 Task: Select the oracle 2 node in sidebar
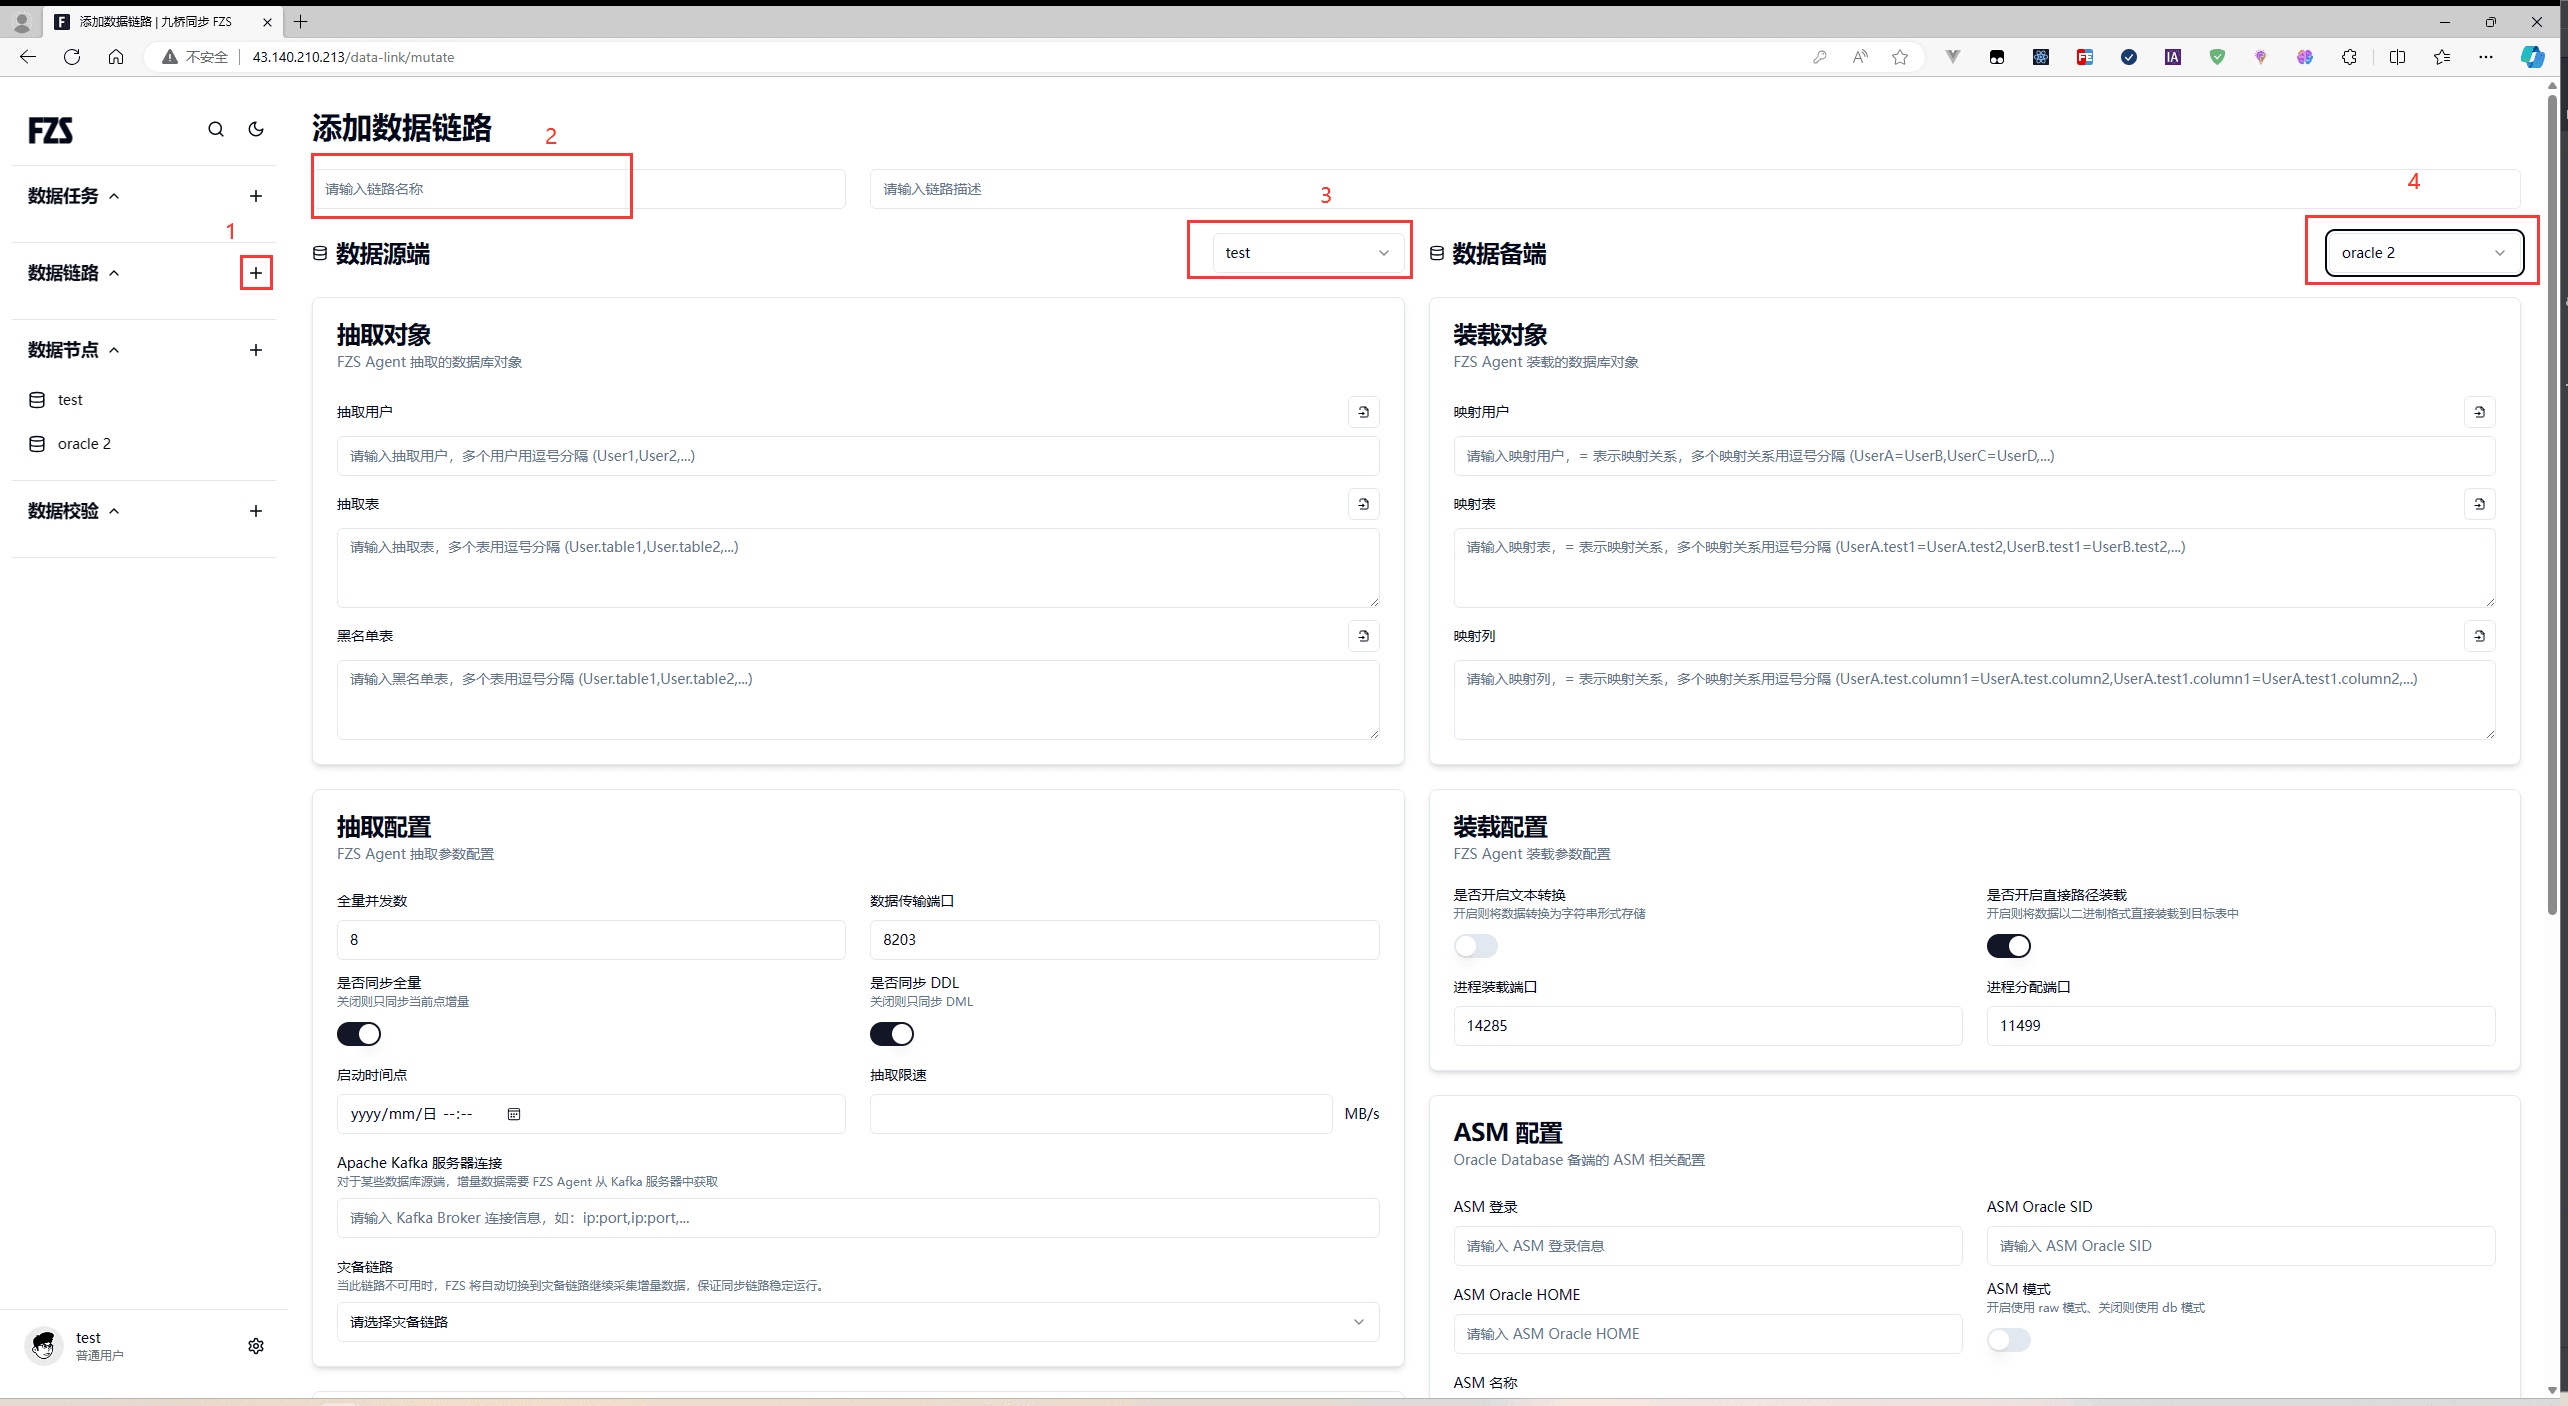pos(84,444)
